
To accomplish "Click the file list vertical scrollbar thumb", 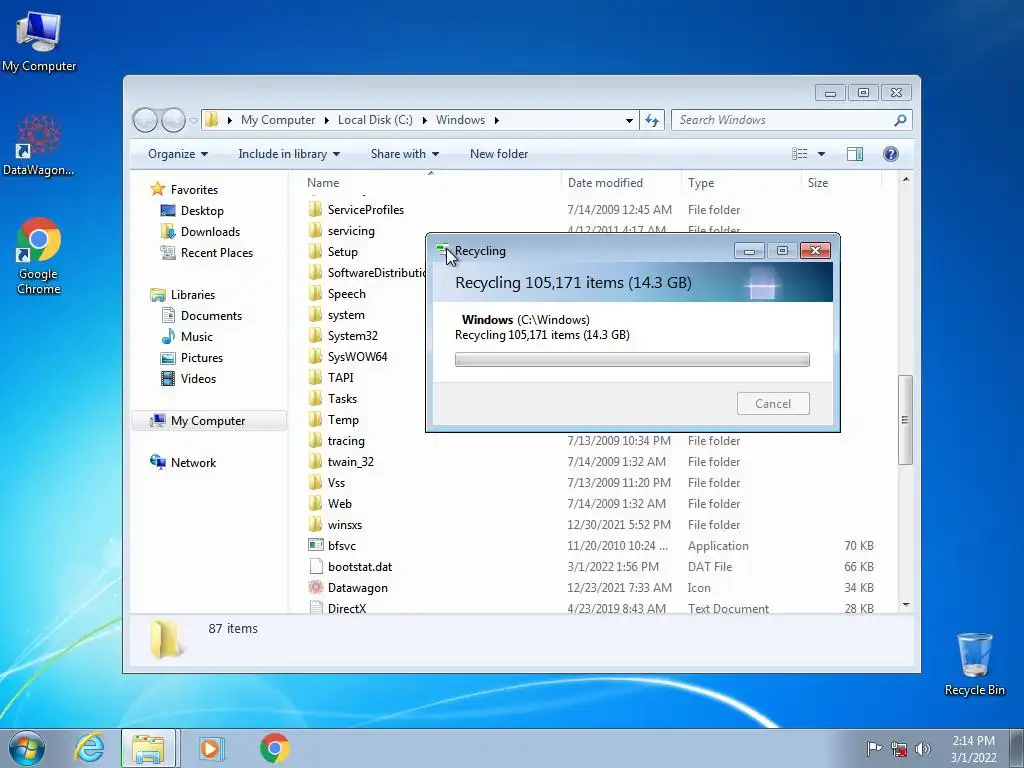I will click(x=905, y=420).
